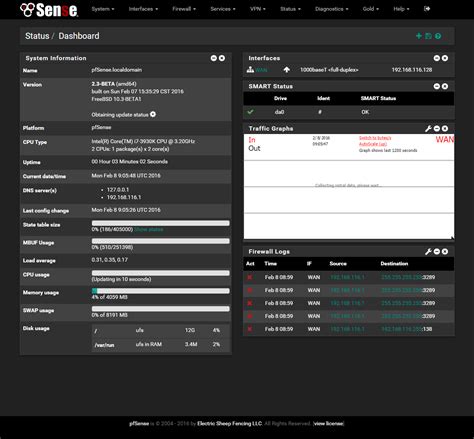The height and width of the screenshot is (439, 474).
Task: Collapse the SMART Status widget
Action: click(x=437, y=86)
